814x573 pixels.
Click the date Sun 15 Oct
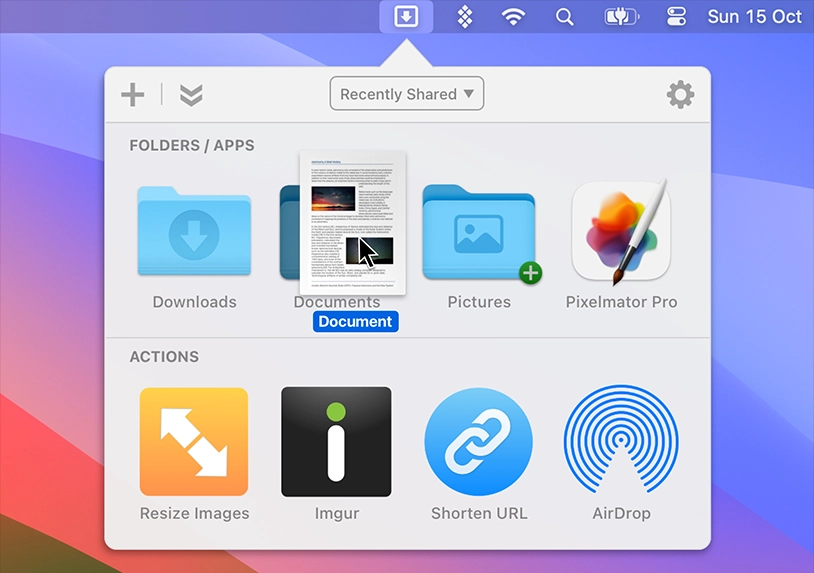pos(755,17)
